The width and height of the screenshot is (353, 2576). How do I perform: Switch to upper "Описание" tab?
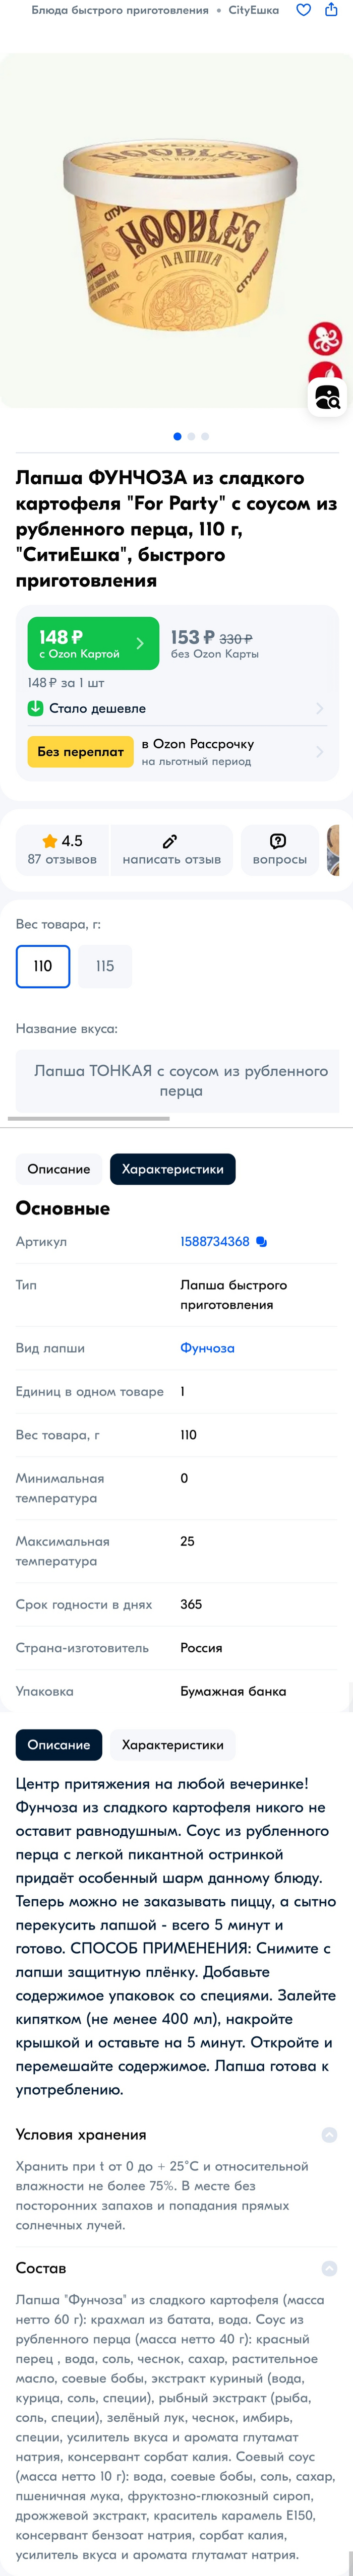(x=58, y=1169)
